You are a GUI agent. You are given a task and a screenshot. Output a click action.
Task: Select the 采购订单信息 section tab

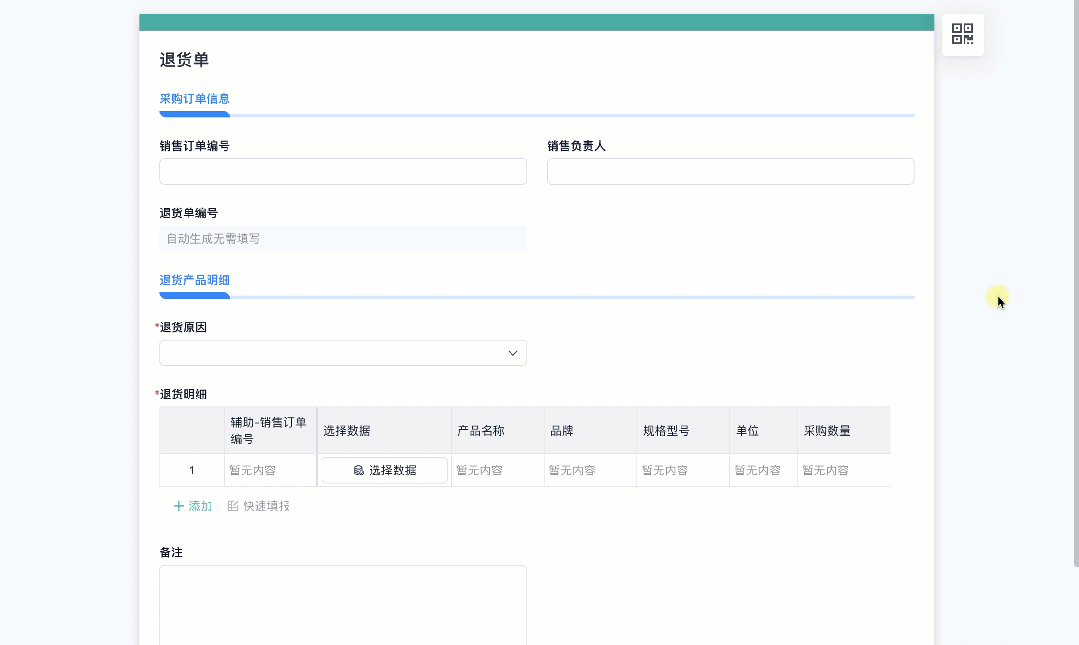pyautogui.click(x=195, y=99)
